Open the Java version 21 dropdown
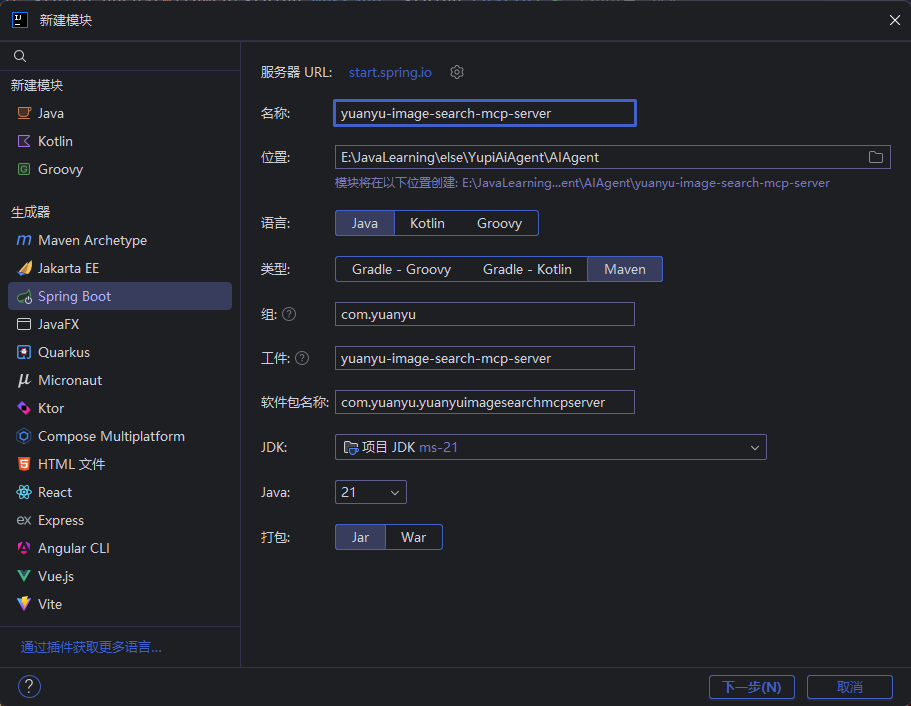The width and height of the screenshot is (911, 706). click(371, 492)
